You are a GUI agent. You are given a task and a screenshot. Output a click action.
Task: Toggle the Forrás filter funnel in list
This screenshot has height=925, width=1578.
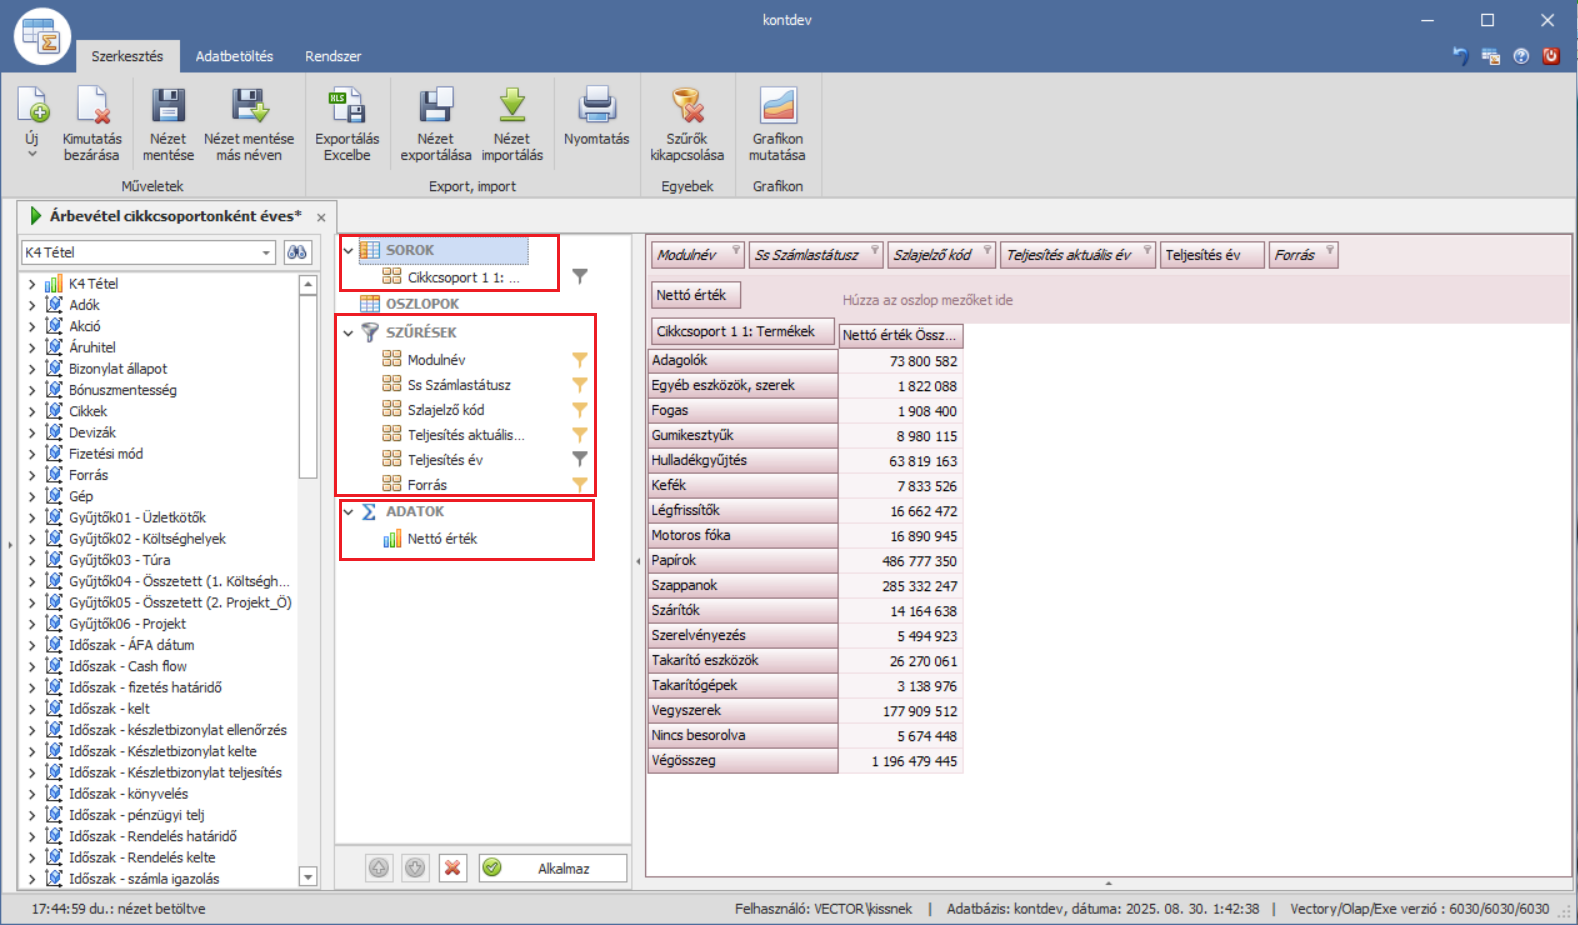pos(579,485)
